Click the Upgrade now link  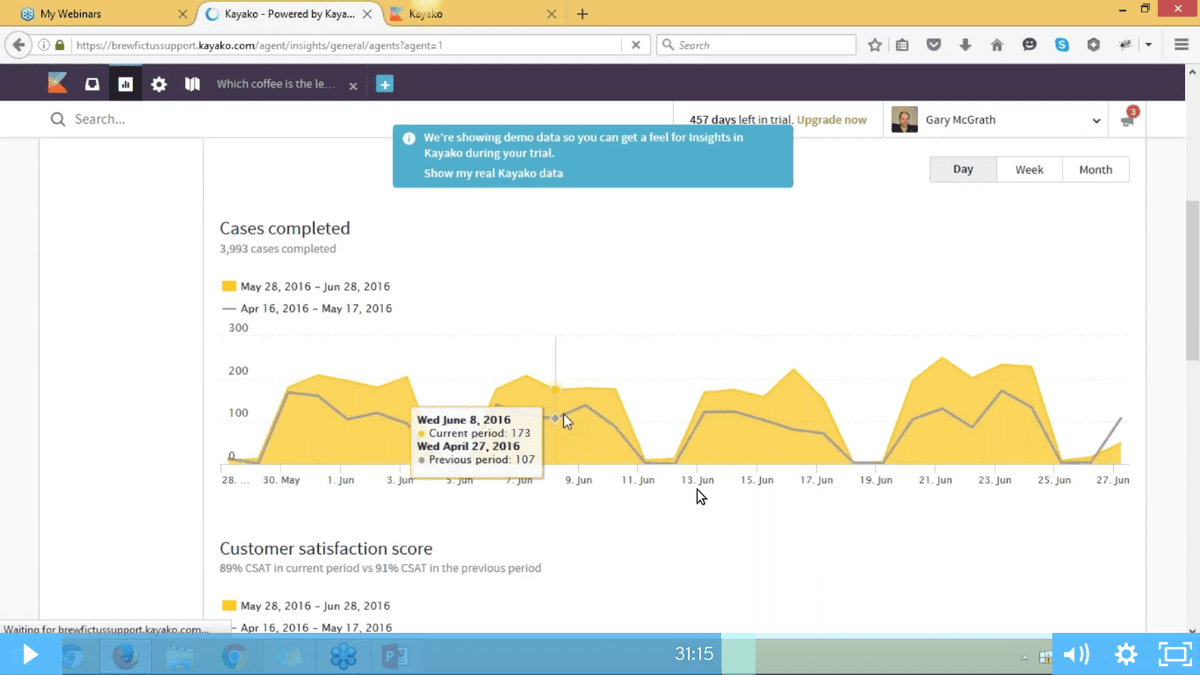831,120
